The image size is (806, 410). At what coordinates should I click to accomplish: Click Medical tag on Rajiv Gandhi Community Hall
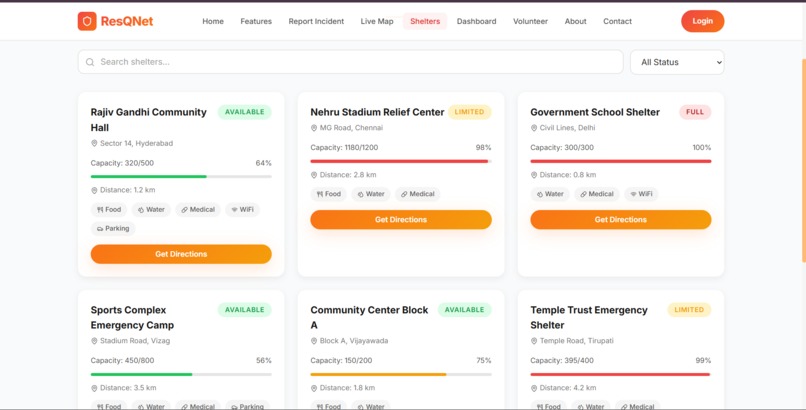pos(198,210)
